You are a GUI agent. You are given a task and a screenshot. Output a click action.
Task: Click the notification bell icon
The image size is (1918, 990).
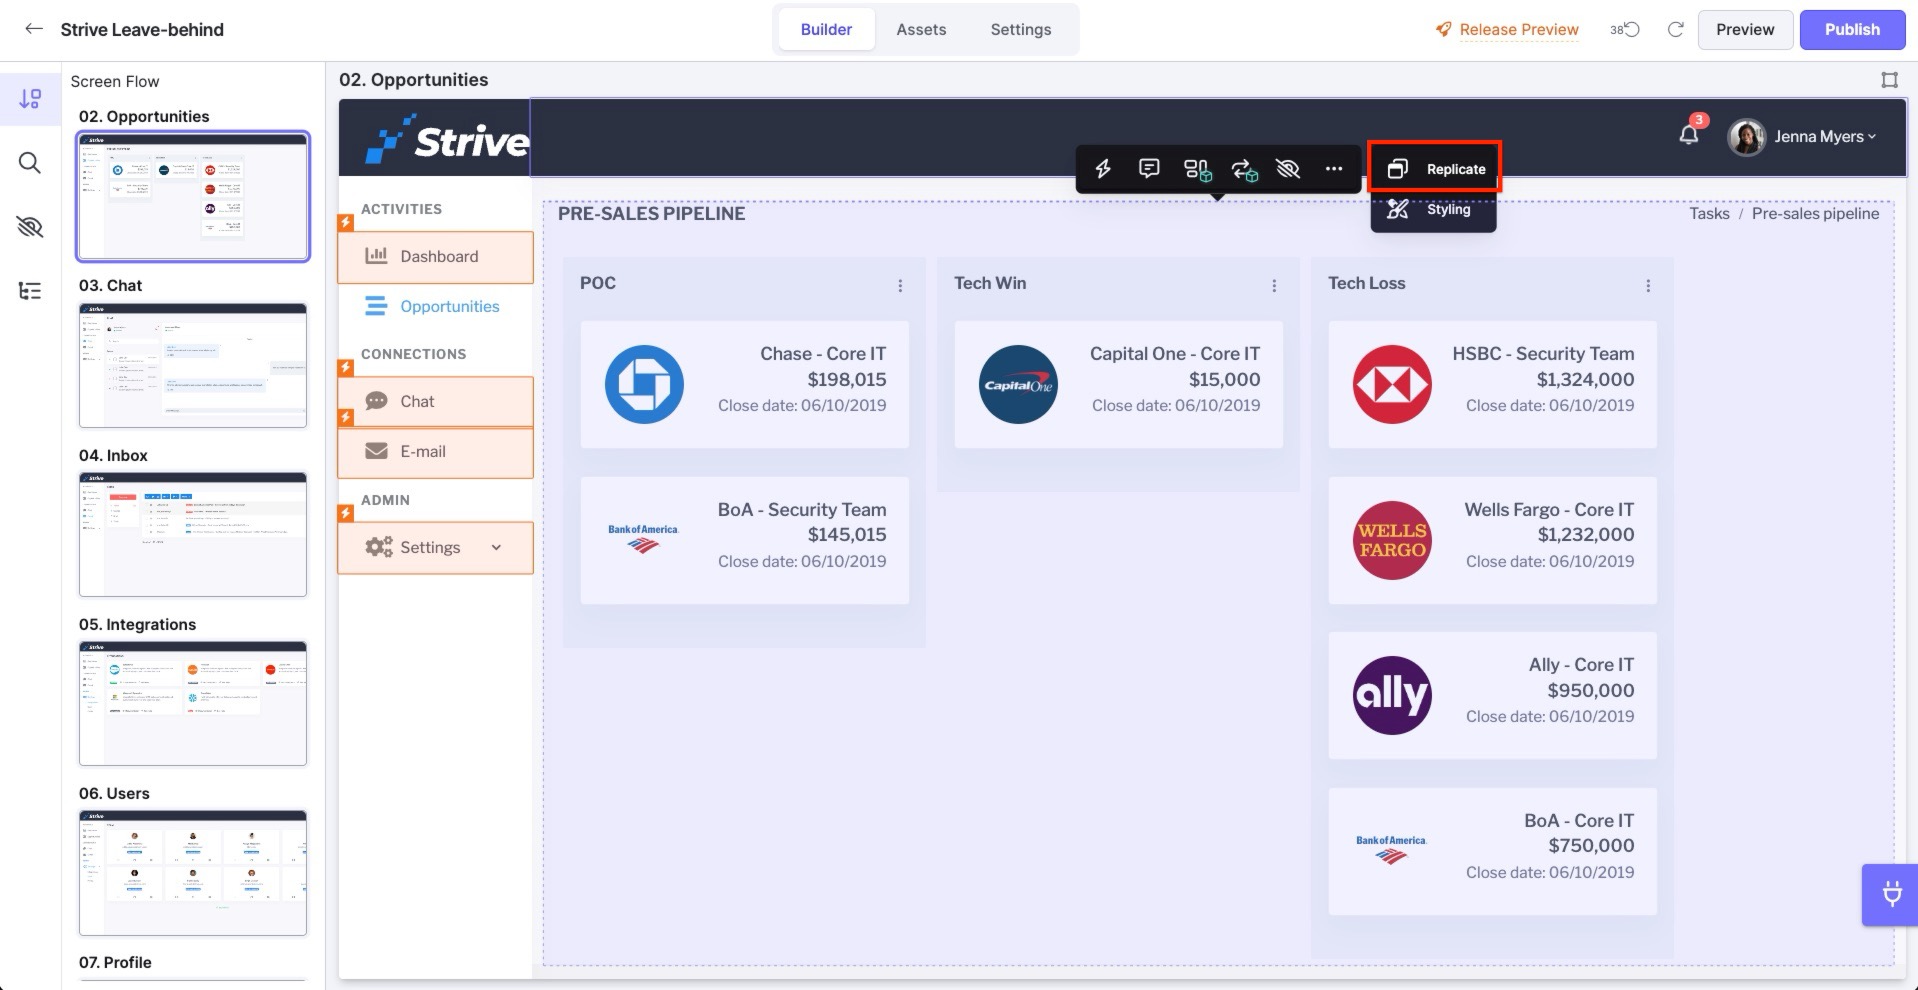click(x=1689, y=135)
